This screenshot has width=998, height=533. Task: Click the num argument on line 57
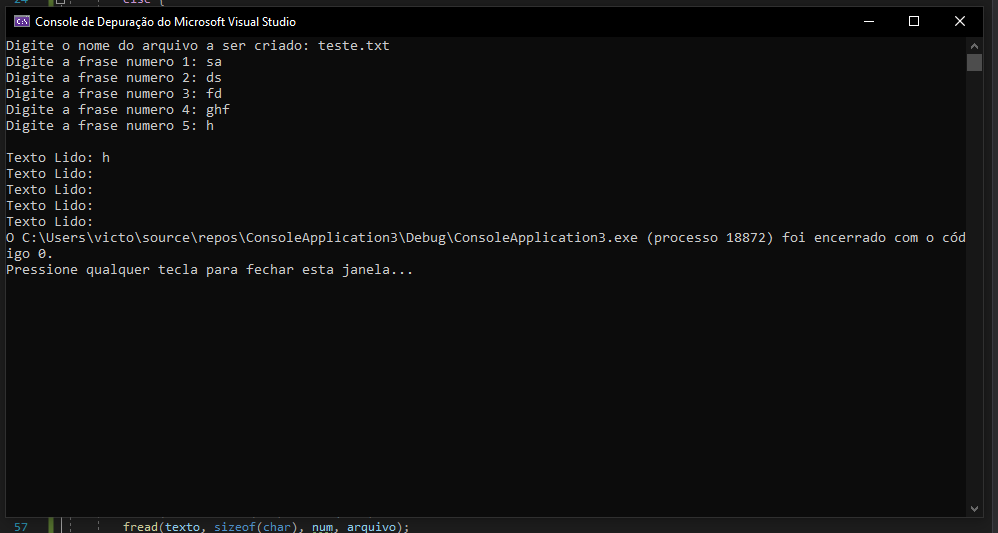(322, 527)
